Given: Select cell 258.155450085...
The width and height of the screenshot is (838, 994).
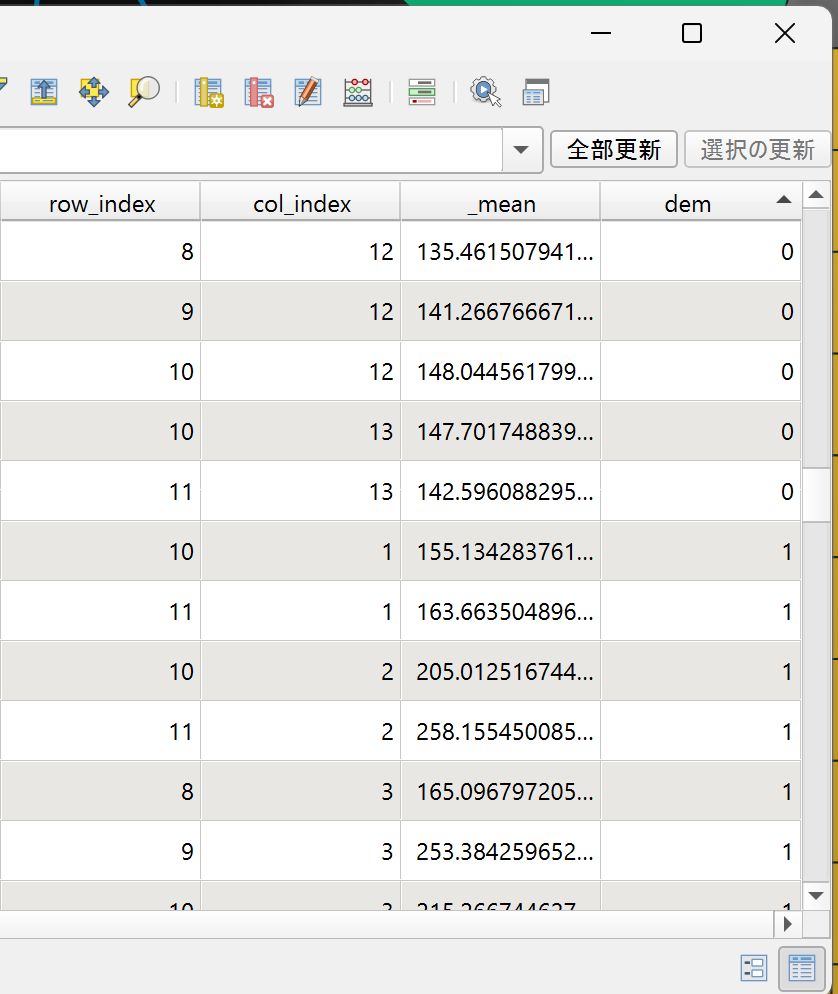Looking at the screenshot, I should [501, 732].
